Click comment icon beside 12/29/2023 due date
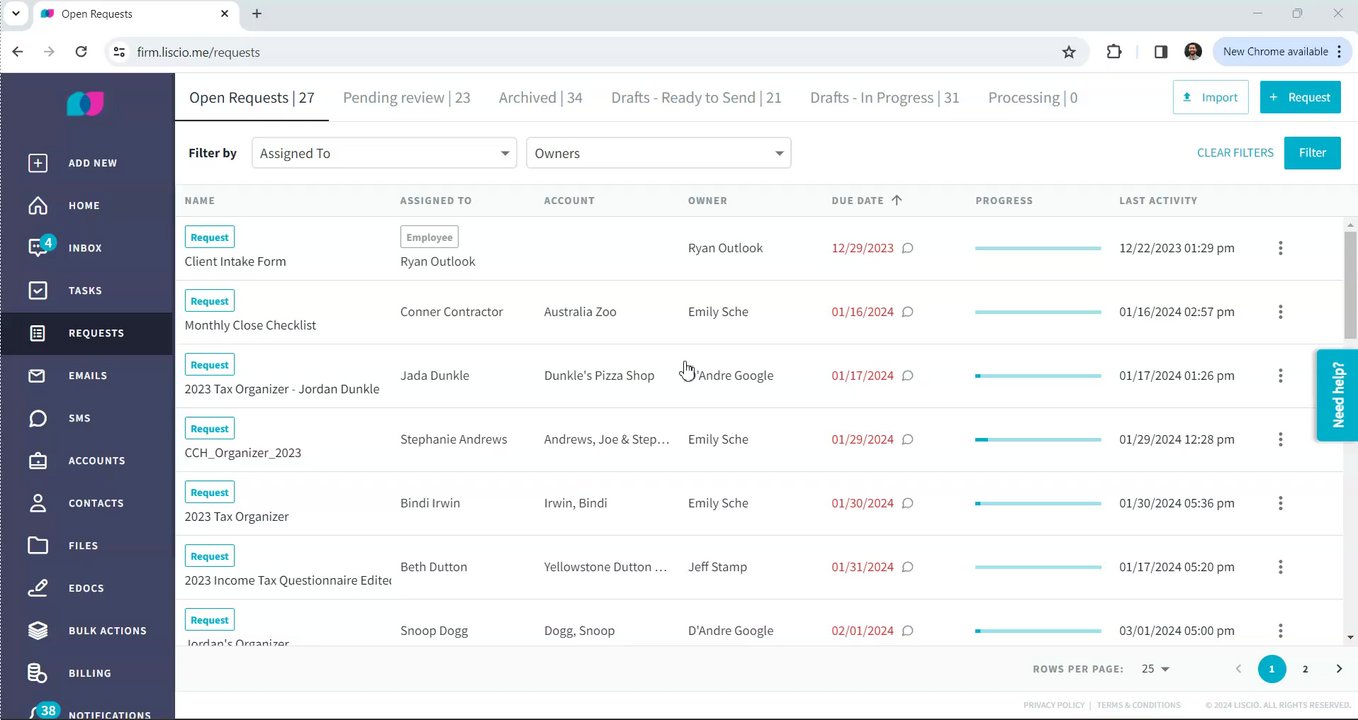 pyautogui.click(x=908, y=248)
